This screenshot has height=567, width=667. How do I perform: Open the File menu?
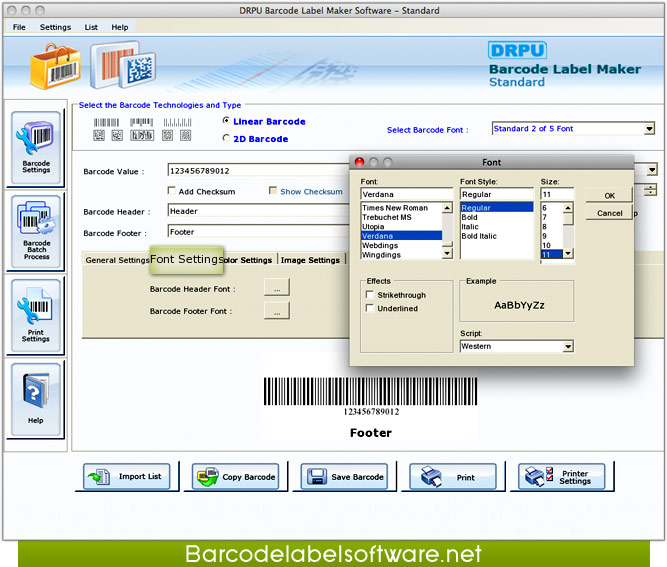(x=19, y=27)
